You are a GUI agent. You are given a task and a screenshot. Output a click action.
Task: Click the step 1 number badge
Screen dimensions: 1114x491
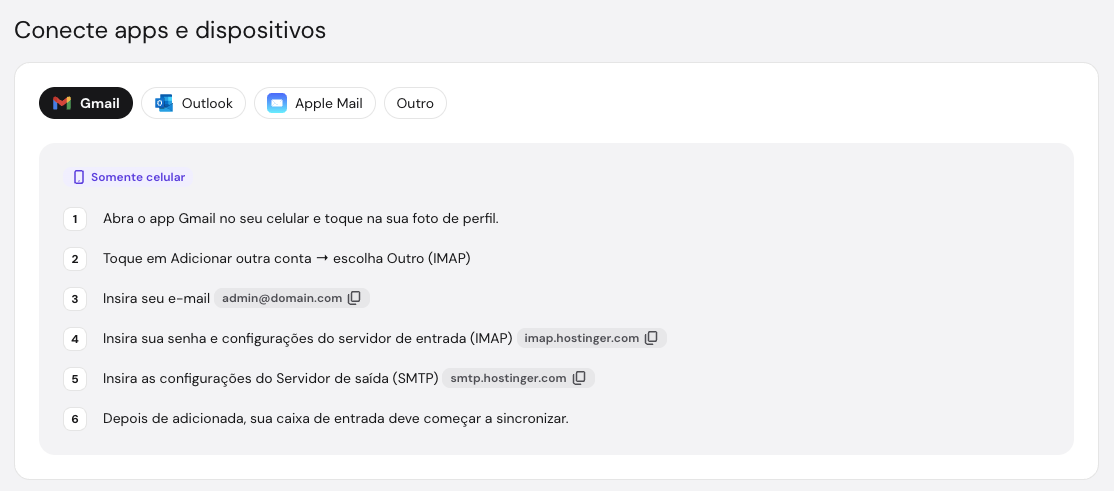click(75, 219)
